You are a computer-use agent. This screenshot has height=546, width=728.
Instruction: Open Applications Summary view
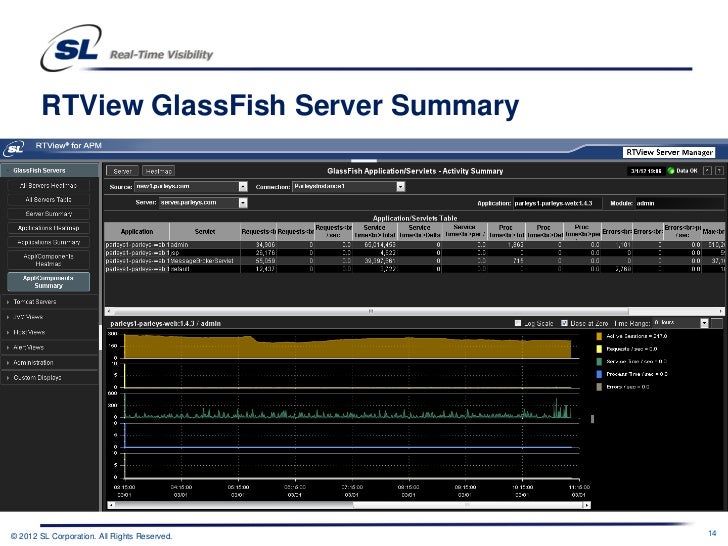point(48,242)
